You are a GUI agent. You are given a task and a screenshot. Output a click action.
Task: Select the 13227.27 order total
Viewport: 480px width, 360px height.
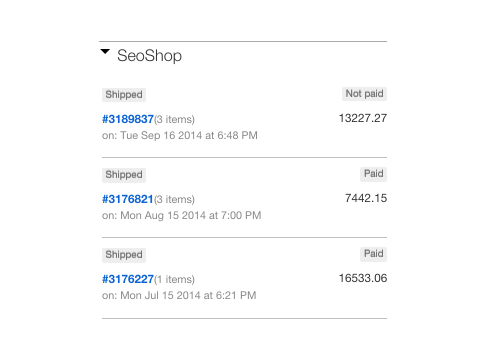pos(363,118)
